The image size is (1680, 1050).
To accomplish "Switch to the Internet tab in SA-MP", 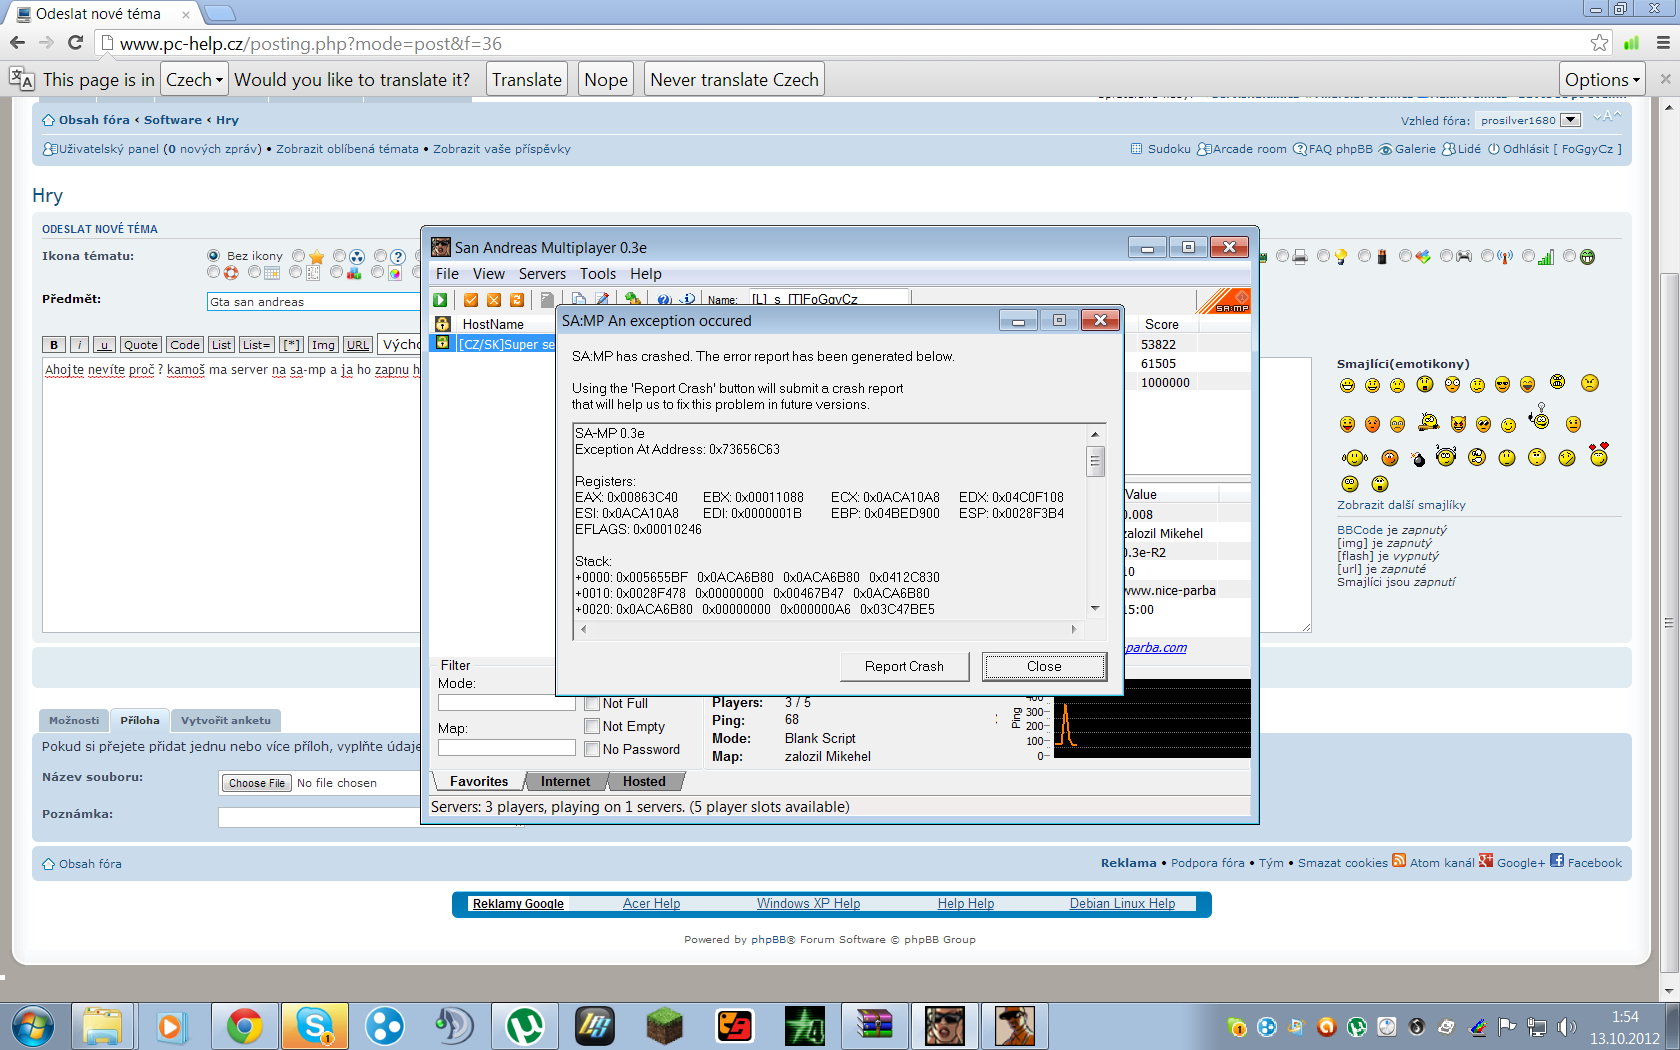I will tap(565, 782).
